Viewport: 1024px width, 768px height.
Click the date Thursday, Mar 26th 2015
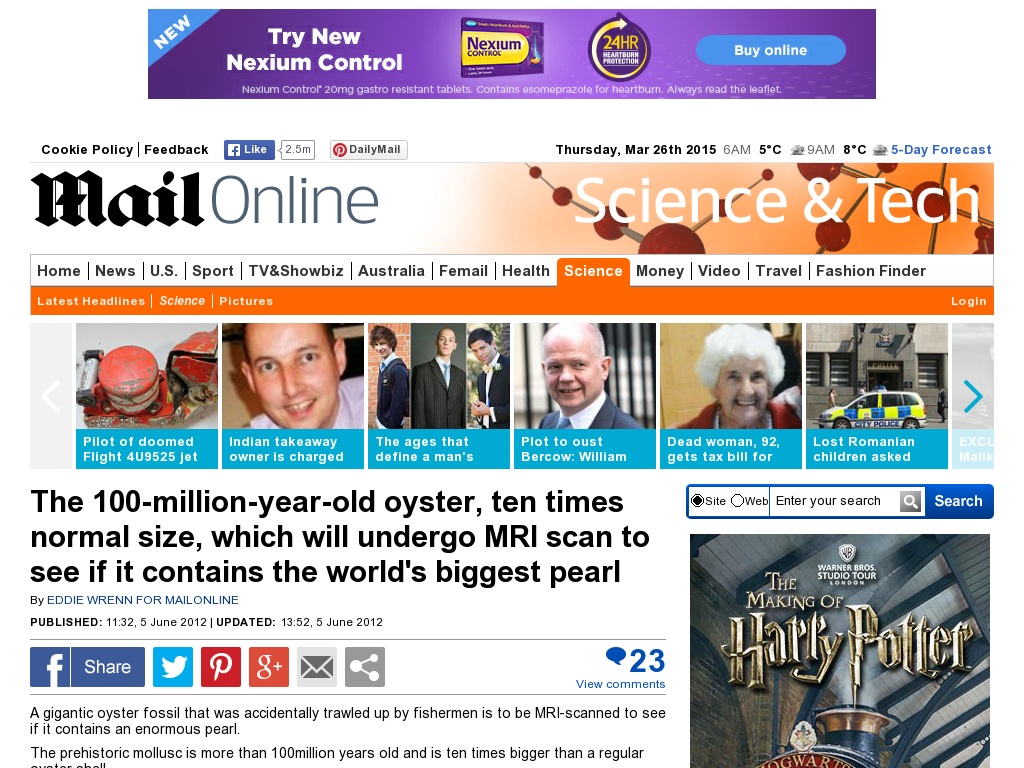click(x=635, y=150)
